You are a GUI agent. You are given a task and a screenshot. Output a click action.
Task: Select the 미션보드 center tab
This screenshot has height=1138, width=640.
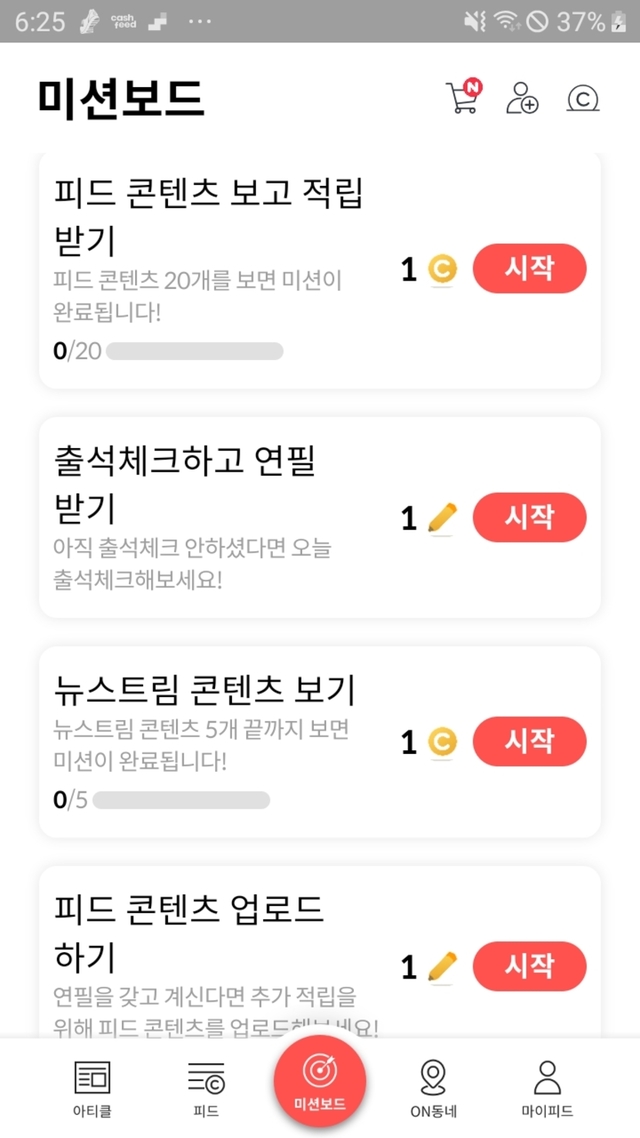[x=320, y=1083]
